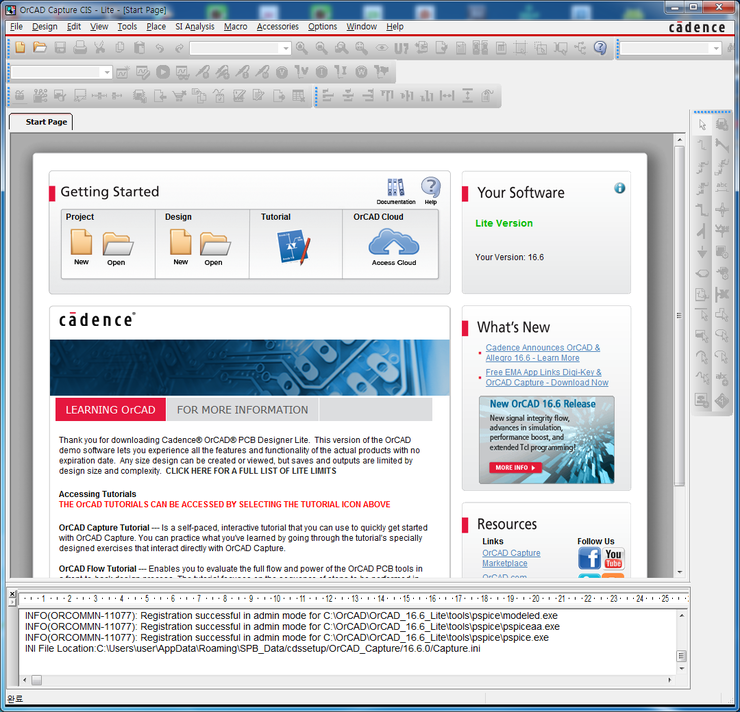
Task: Open the Place menu
Action: pyautogui.click(x=156, y=26)
